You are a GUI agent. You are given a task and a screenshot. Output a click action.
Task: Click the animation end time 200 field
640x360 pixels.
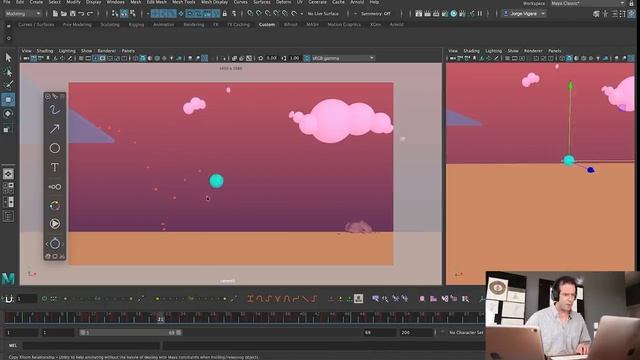click(416, 333)
